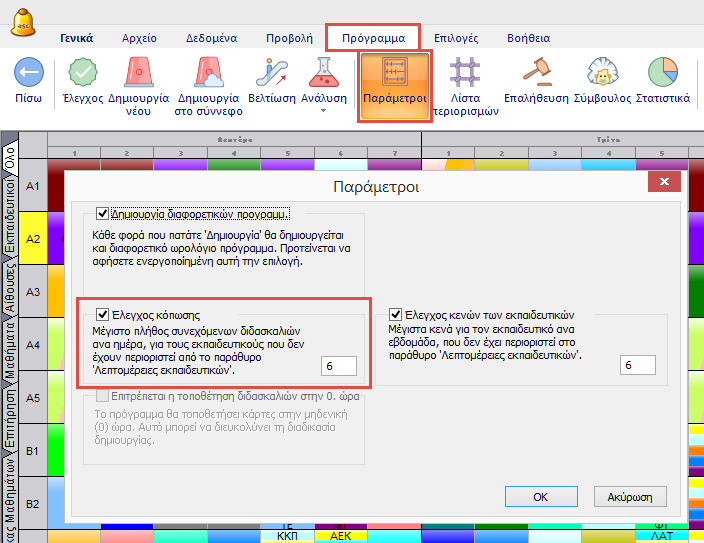Toggle Έλεγχος κενών των εκπαιδευτικών checkbox
704x543 pixels.
396,313
